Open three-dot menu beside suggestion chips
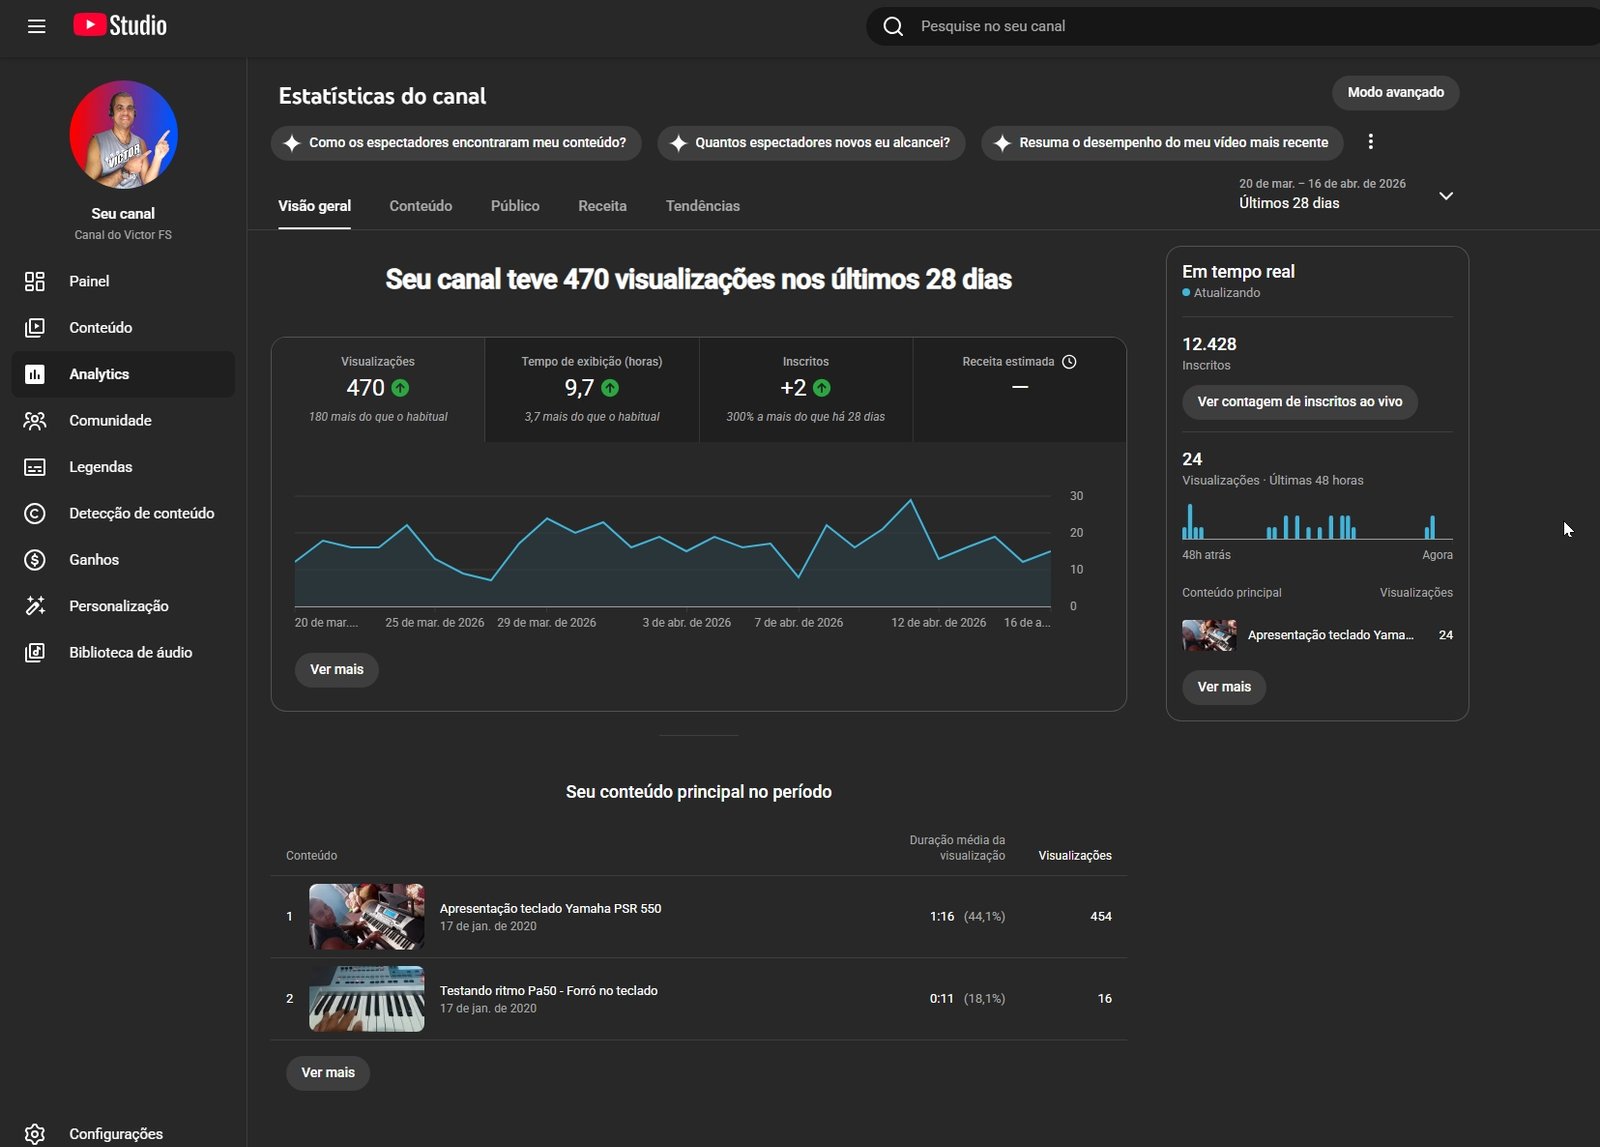This screenshot has height=1147, width=1600. (x=1370, y=142)
